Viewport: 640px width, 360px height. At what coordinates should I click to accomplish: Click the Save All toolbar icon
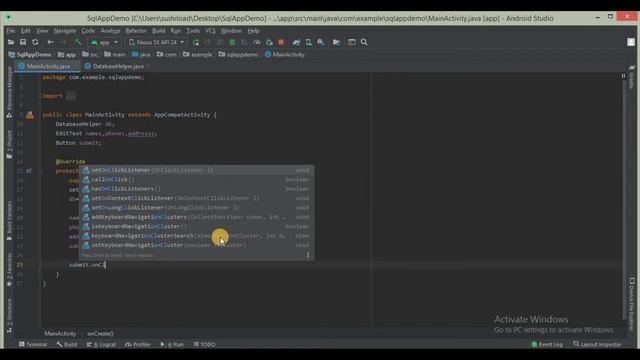[23, 42]
